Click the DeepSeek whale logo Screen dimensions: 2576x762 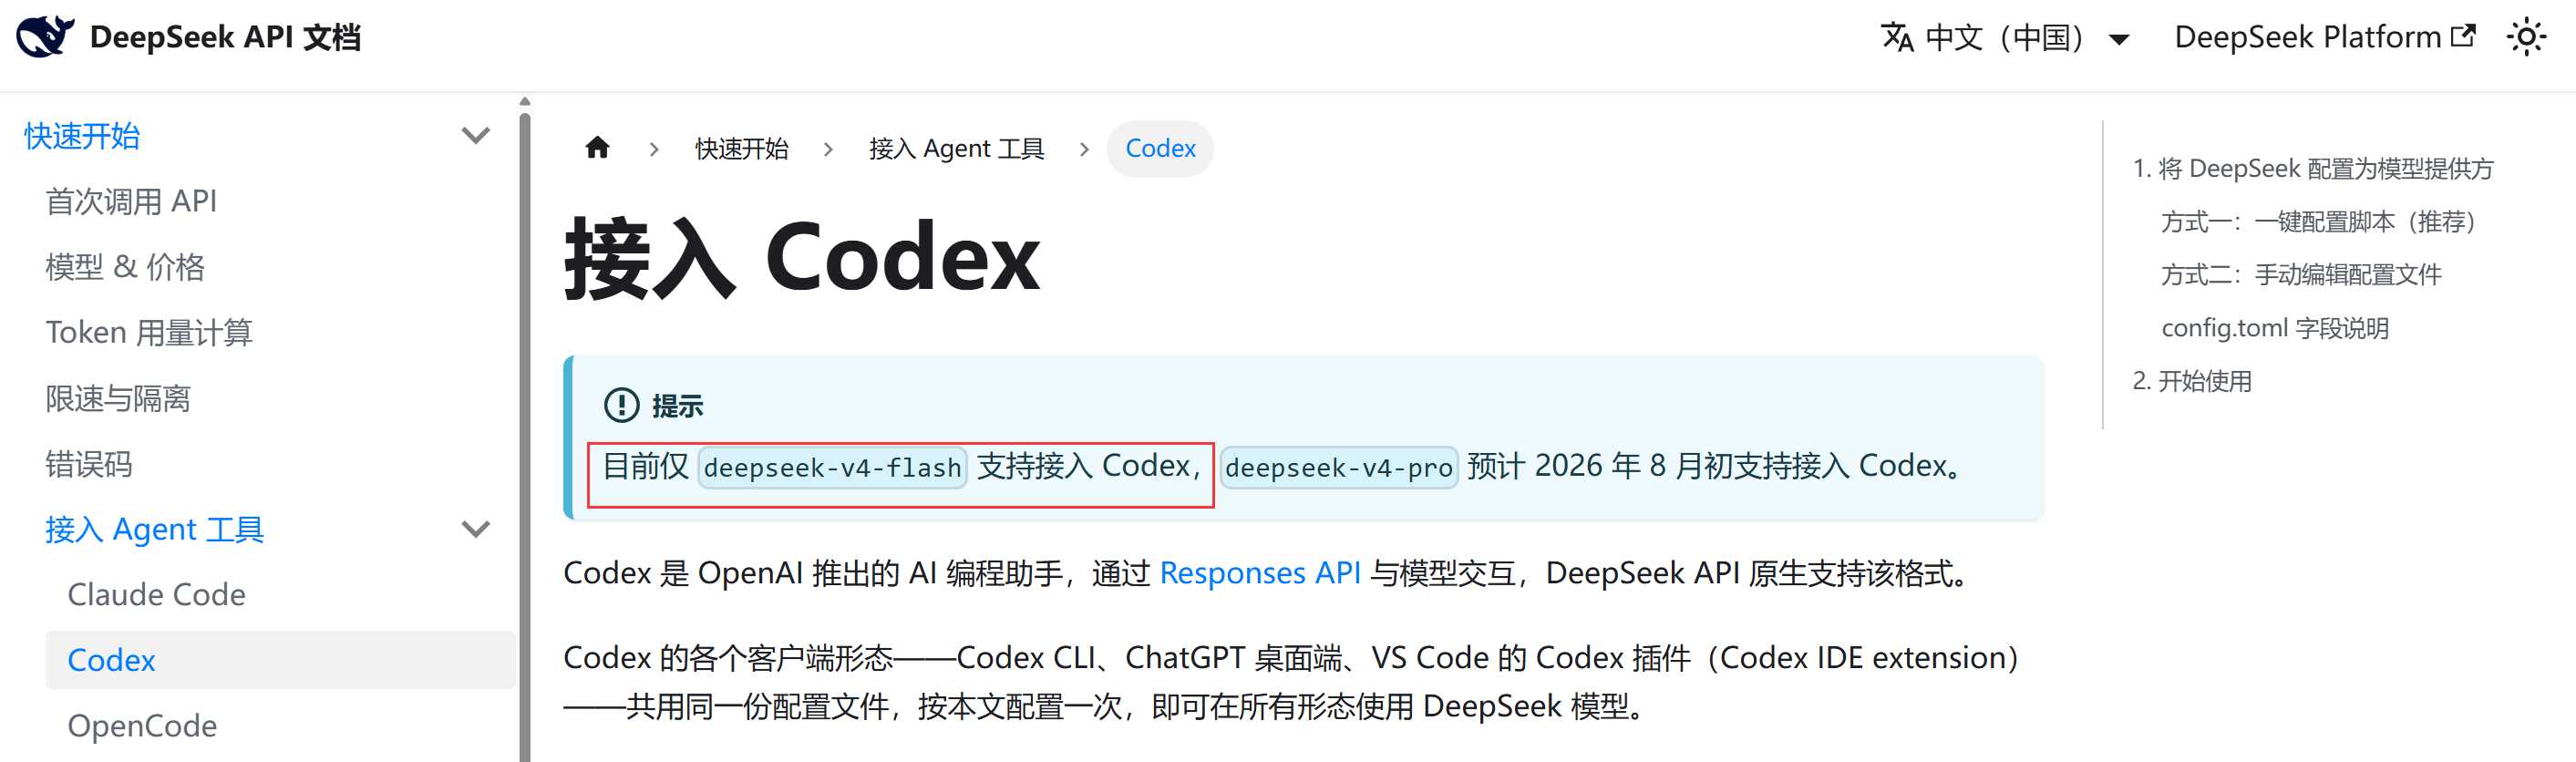pos(45,37)
